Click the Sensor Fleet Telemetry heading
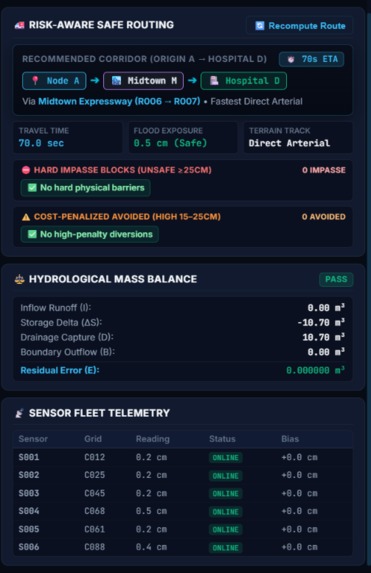Viewport: 371px width, 573px height. point(99,413)
